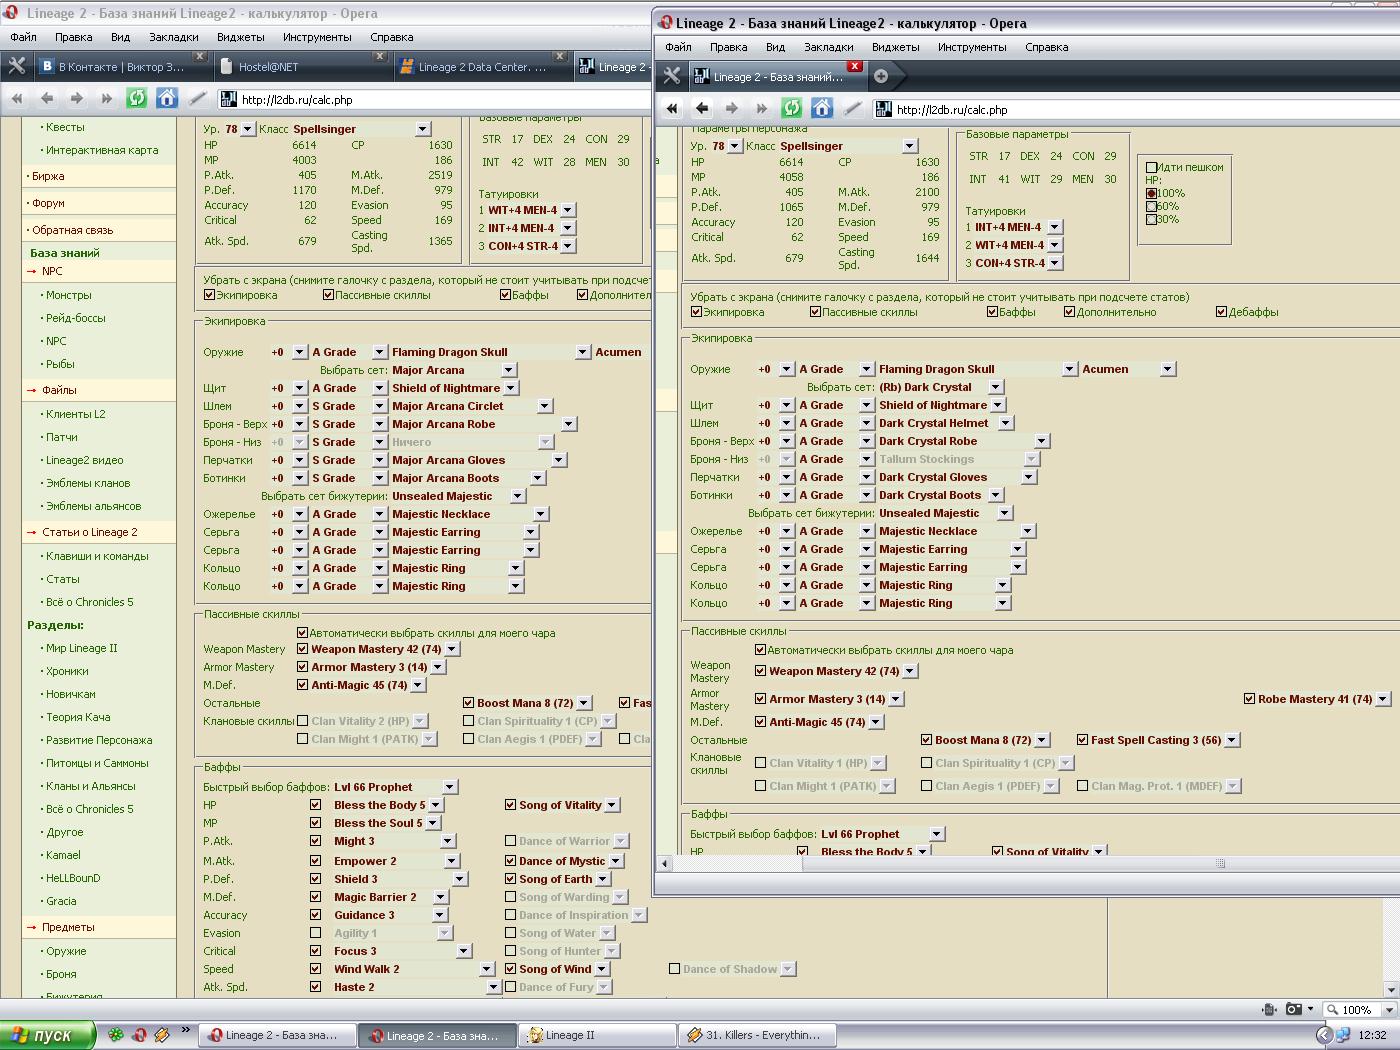
Task: Open the Flaming Dragon Skull dropdown in the front window
Action: [1070, 369]
